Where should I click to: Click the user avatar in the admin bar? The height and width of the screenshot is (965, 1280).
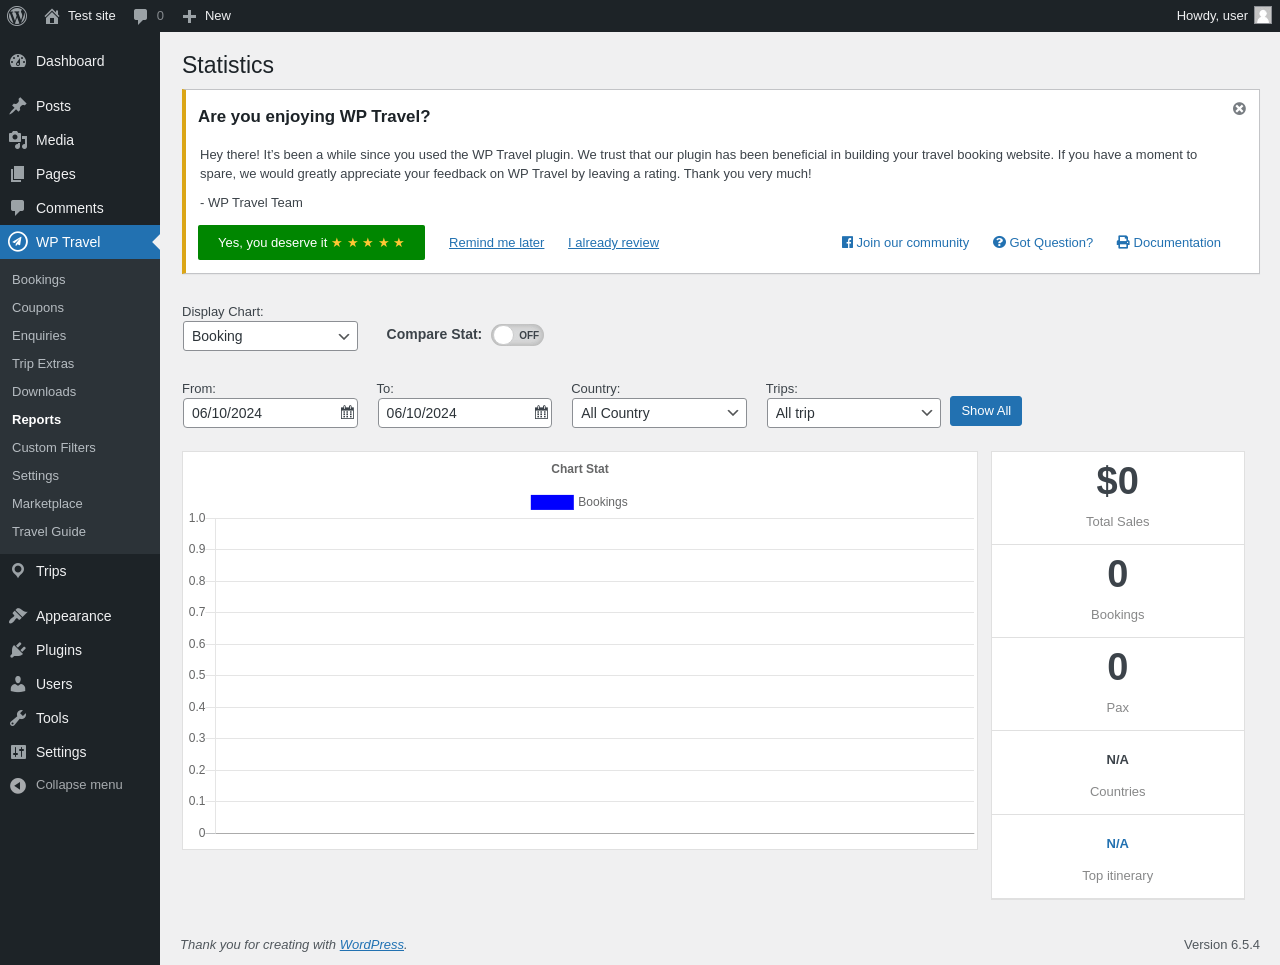tap(1263, 16)
